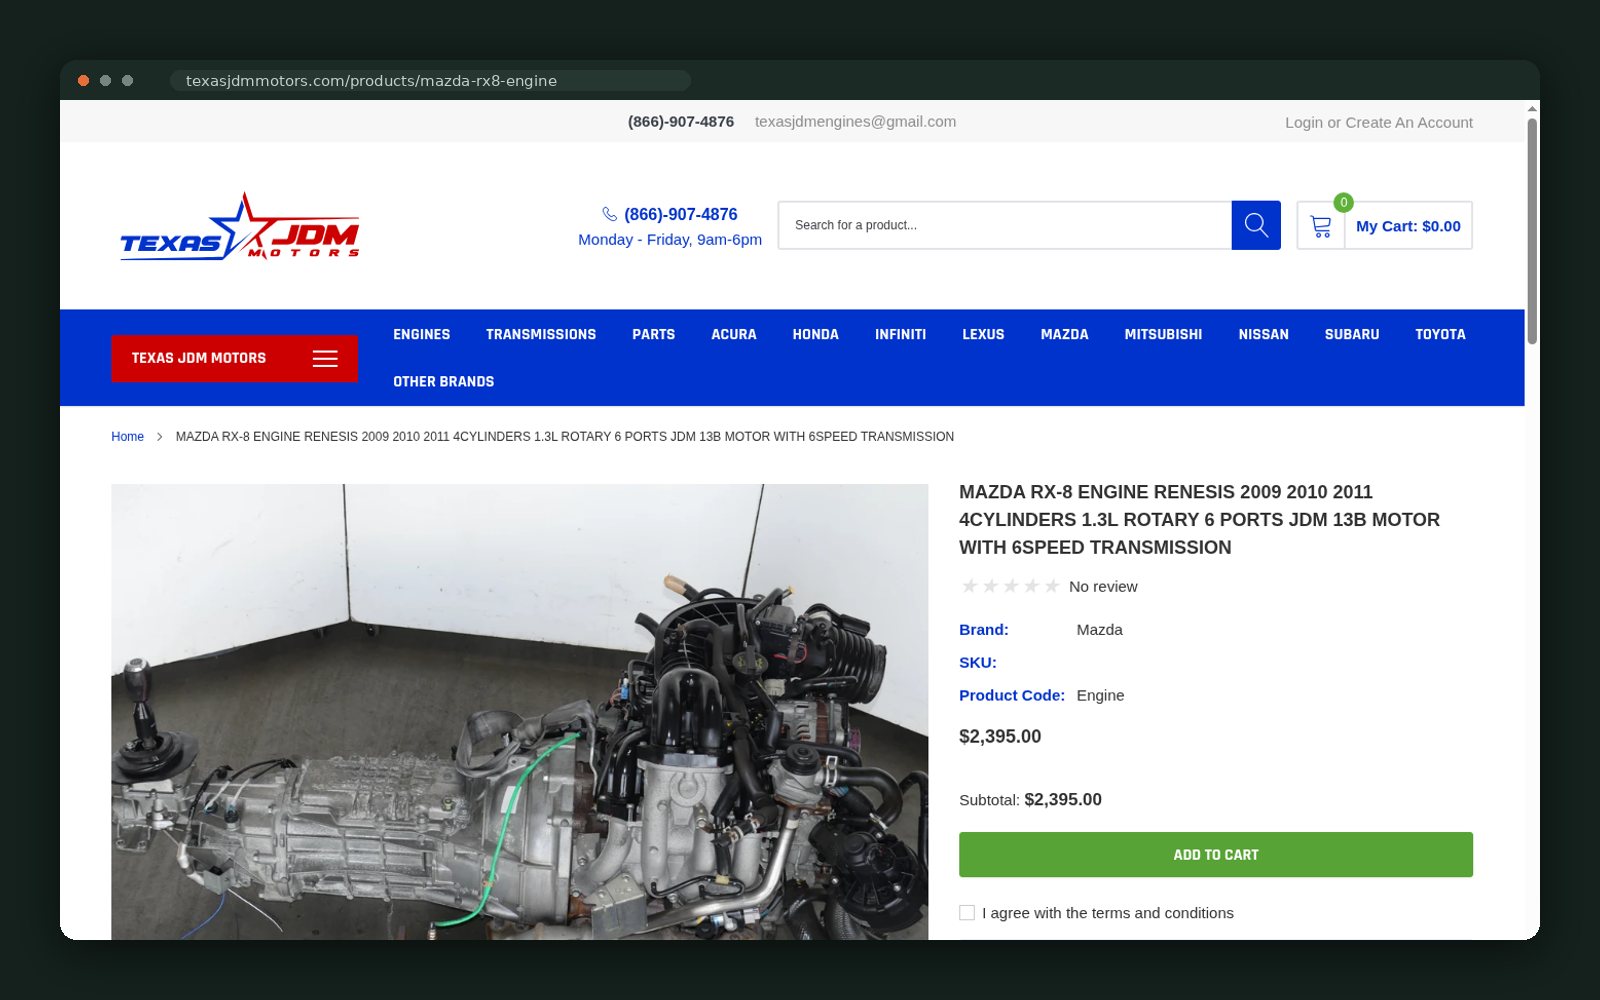Click the top bar phone number (866)-907-4876

coord(681,121)
